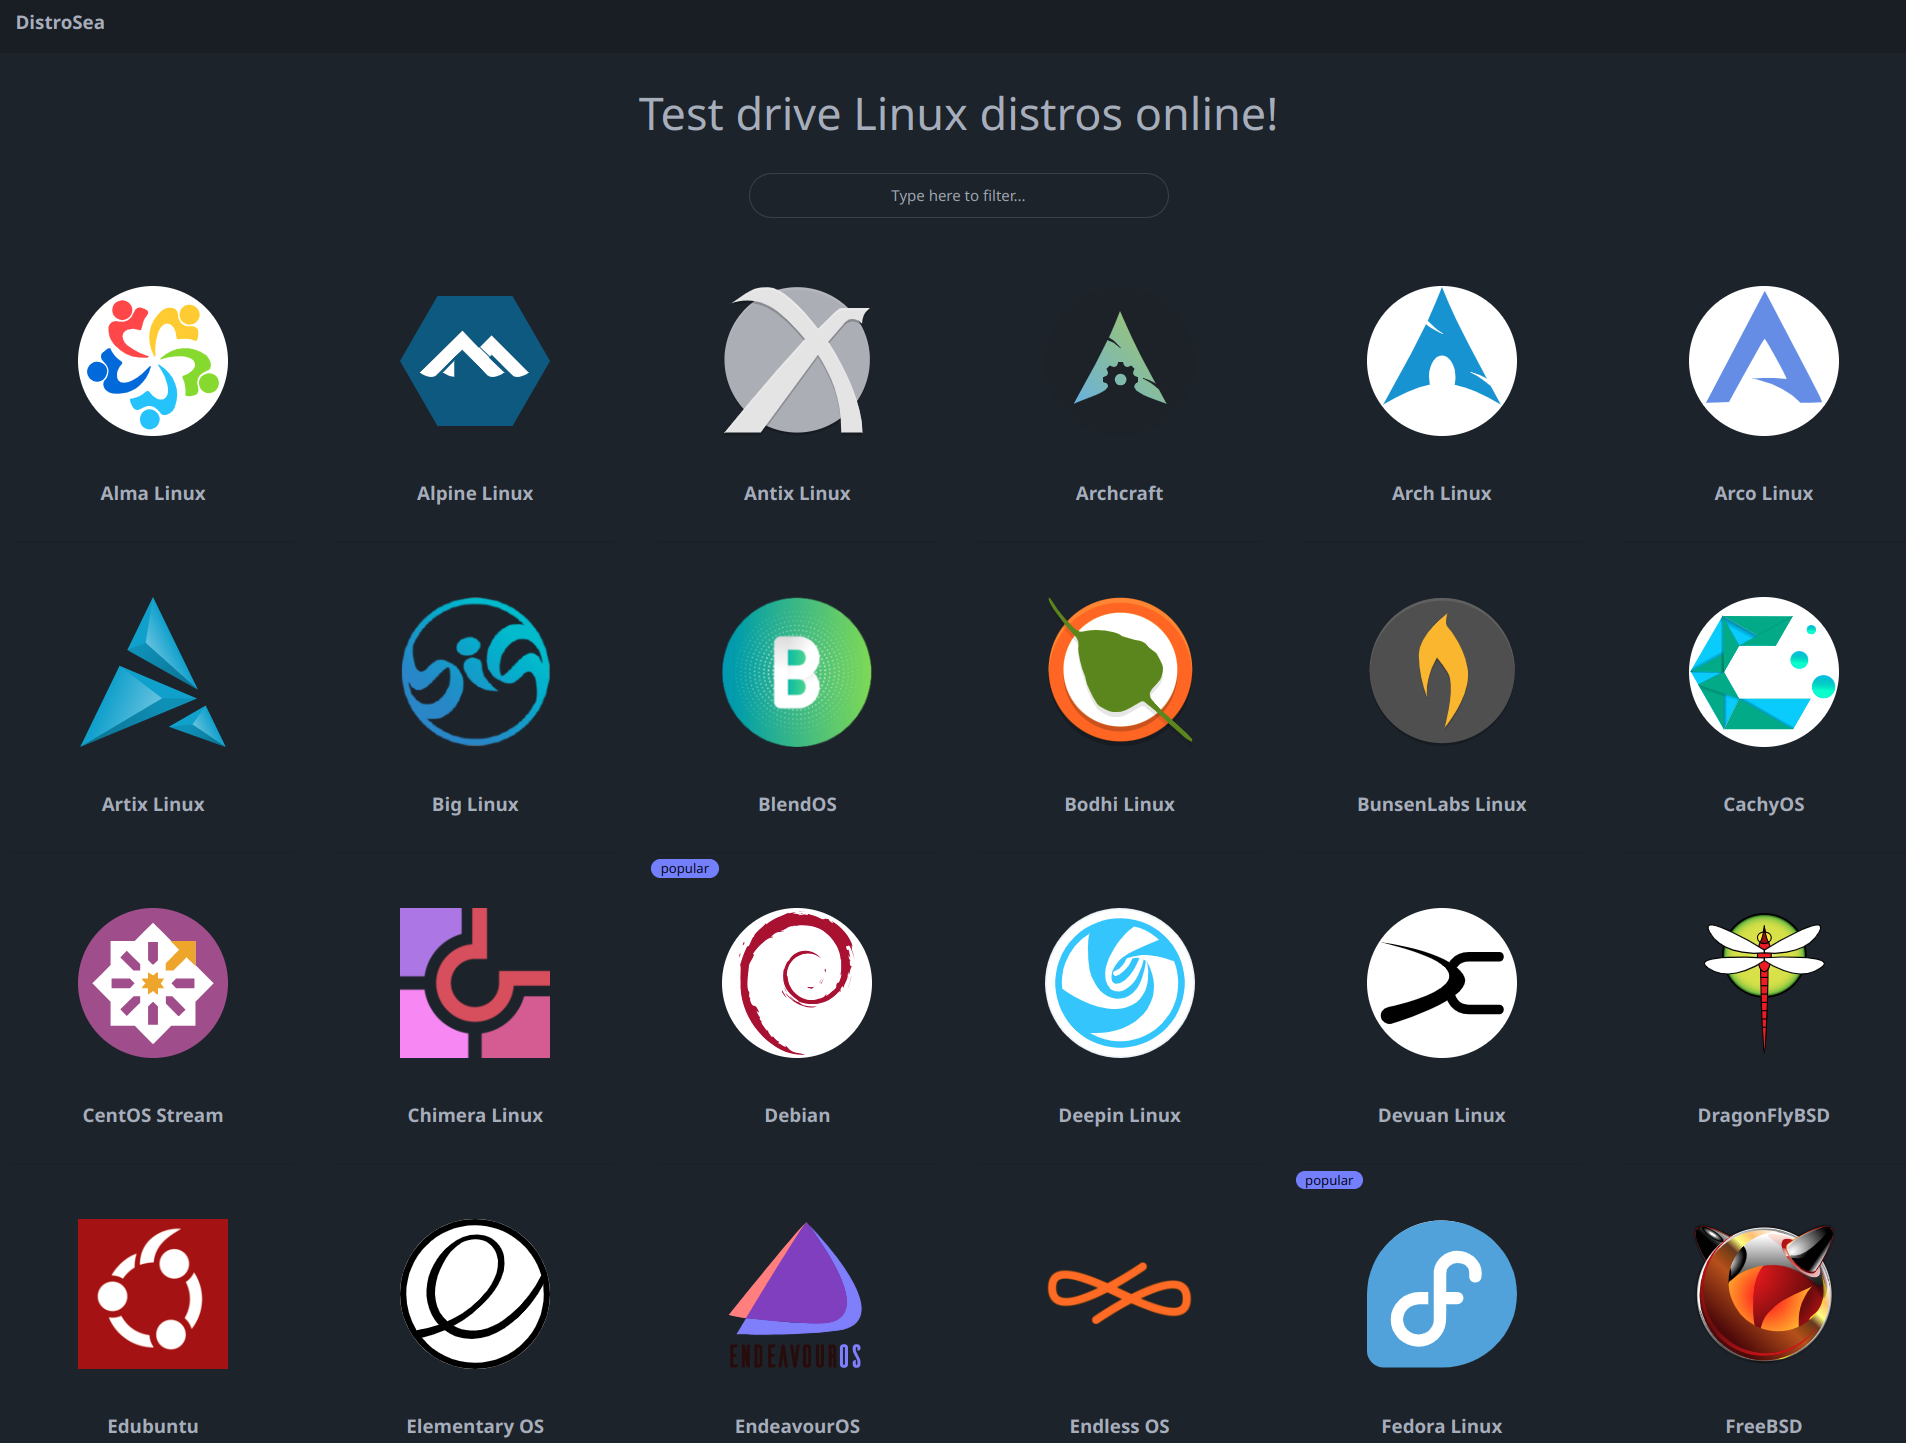1906x1443 pixels.
Task: Click the CentOS Stream text label
Action: pos(153,1115)
